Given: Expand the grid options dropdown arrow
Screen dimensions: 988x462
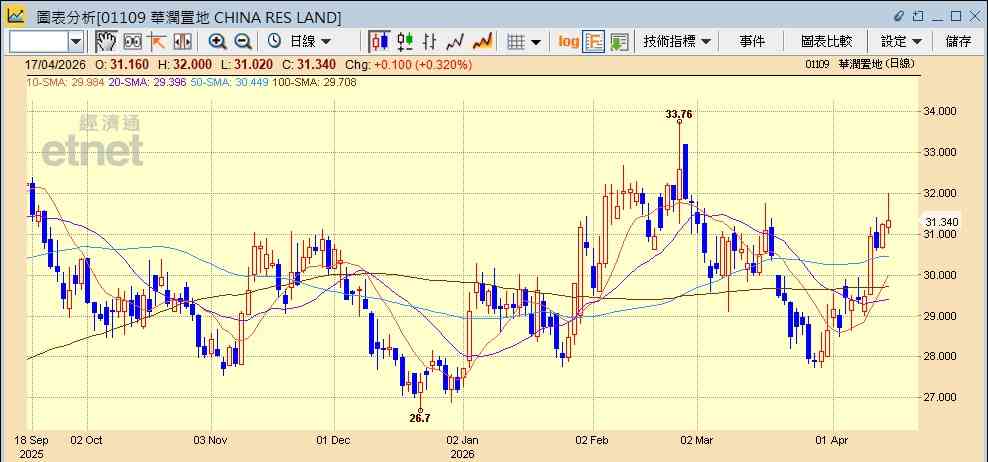Looking at the screenshot, I should coord(536,42).
